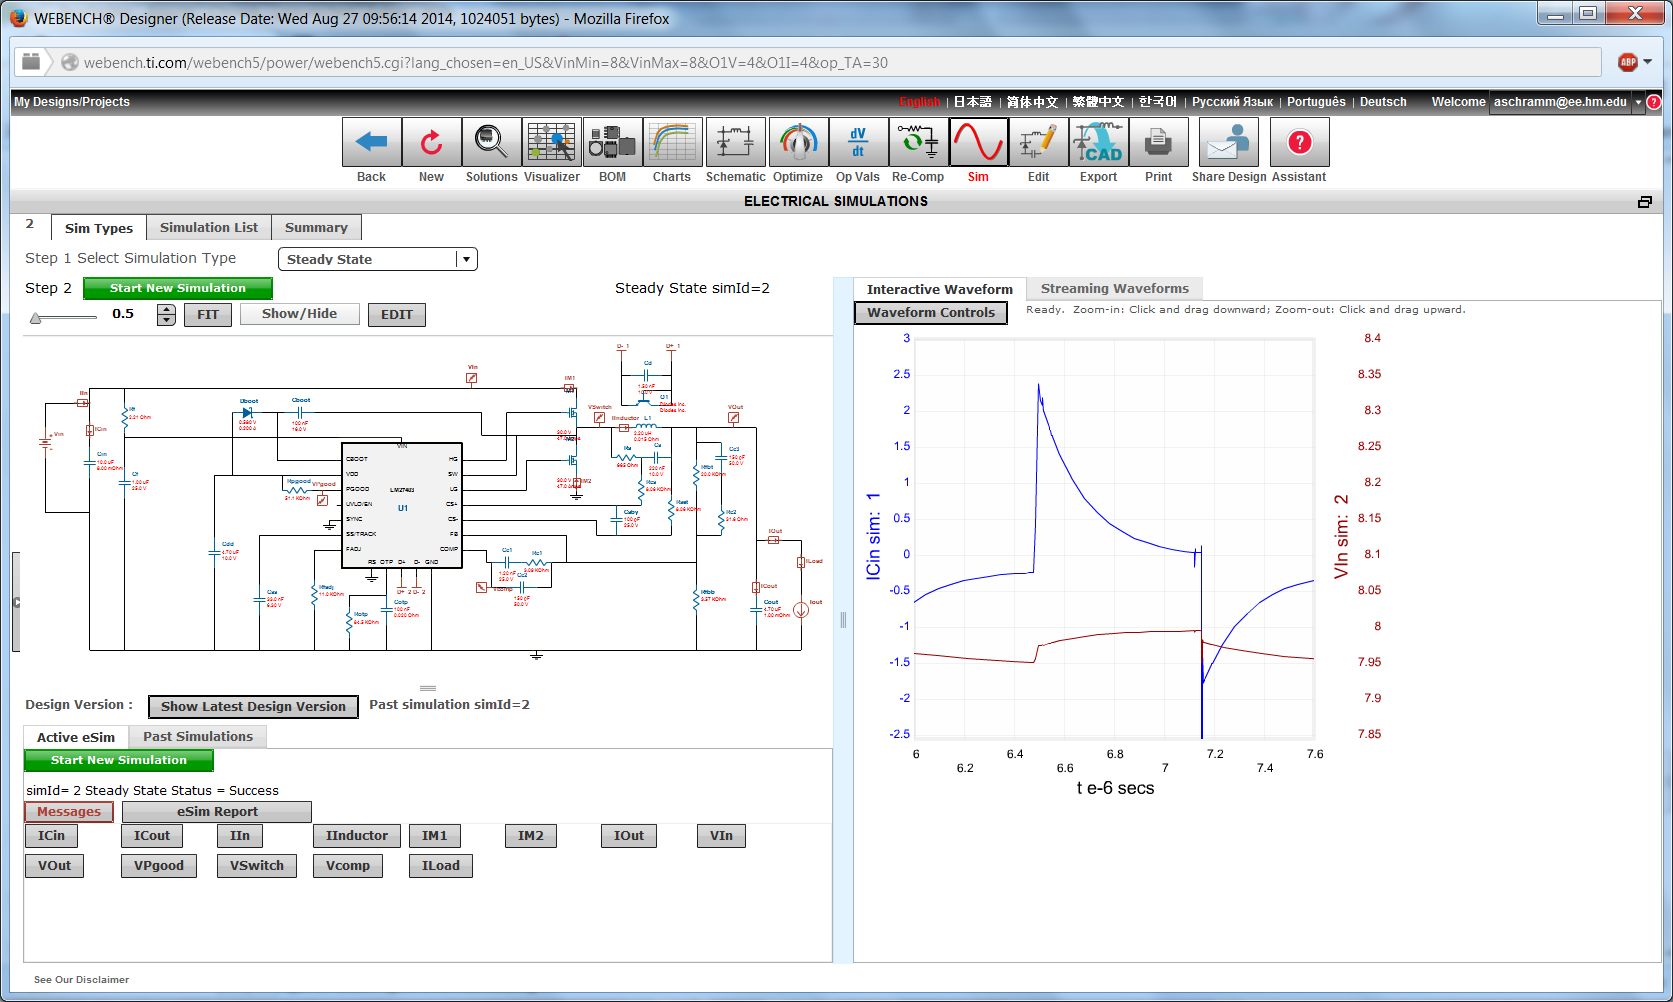Toggle the ICout waveform button

[152, 836]
